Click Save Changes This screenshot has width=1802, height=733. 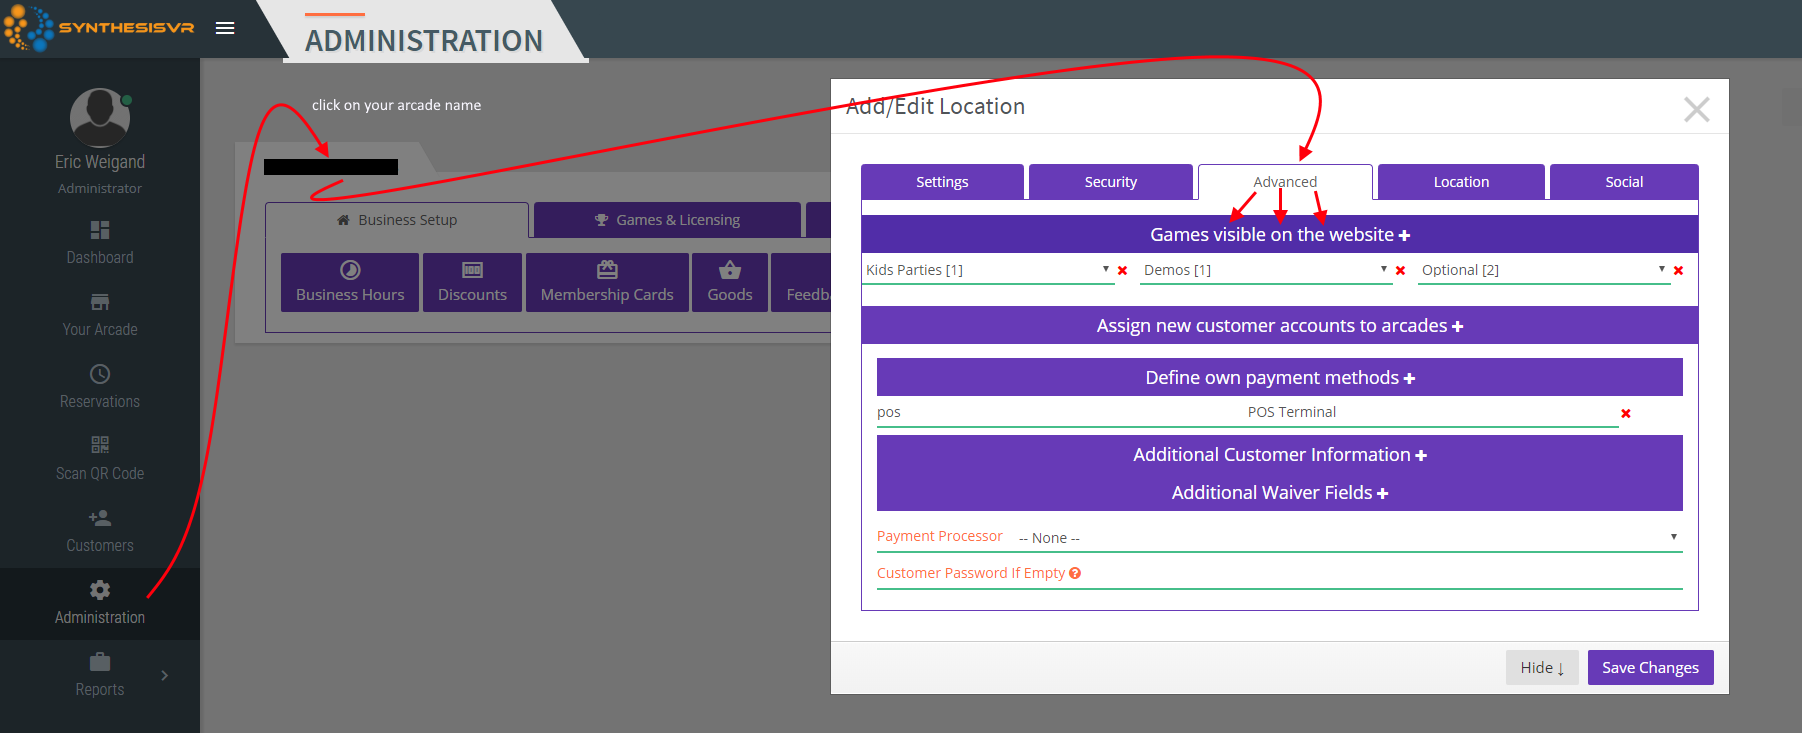1650,668
